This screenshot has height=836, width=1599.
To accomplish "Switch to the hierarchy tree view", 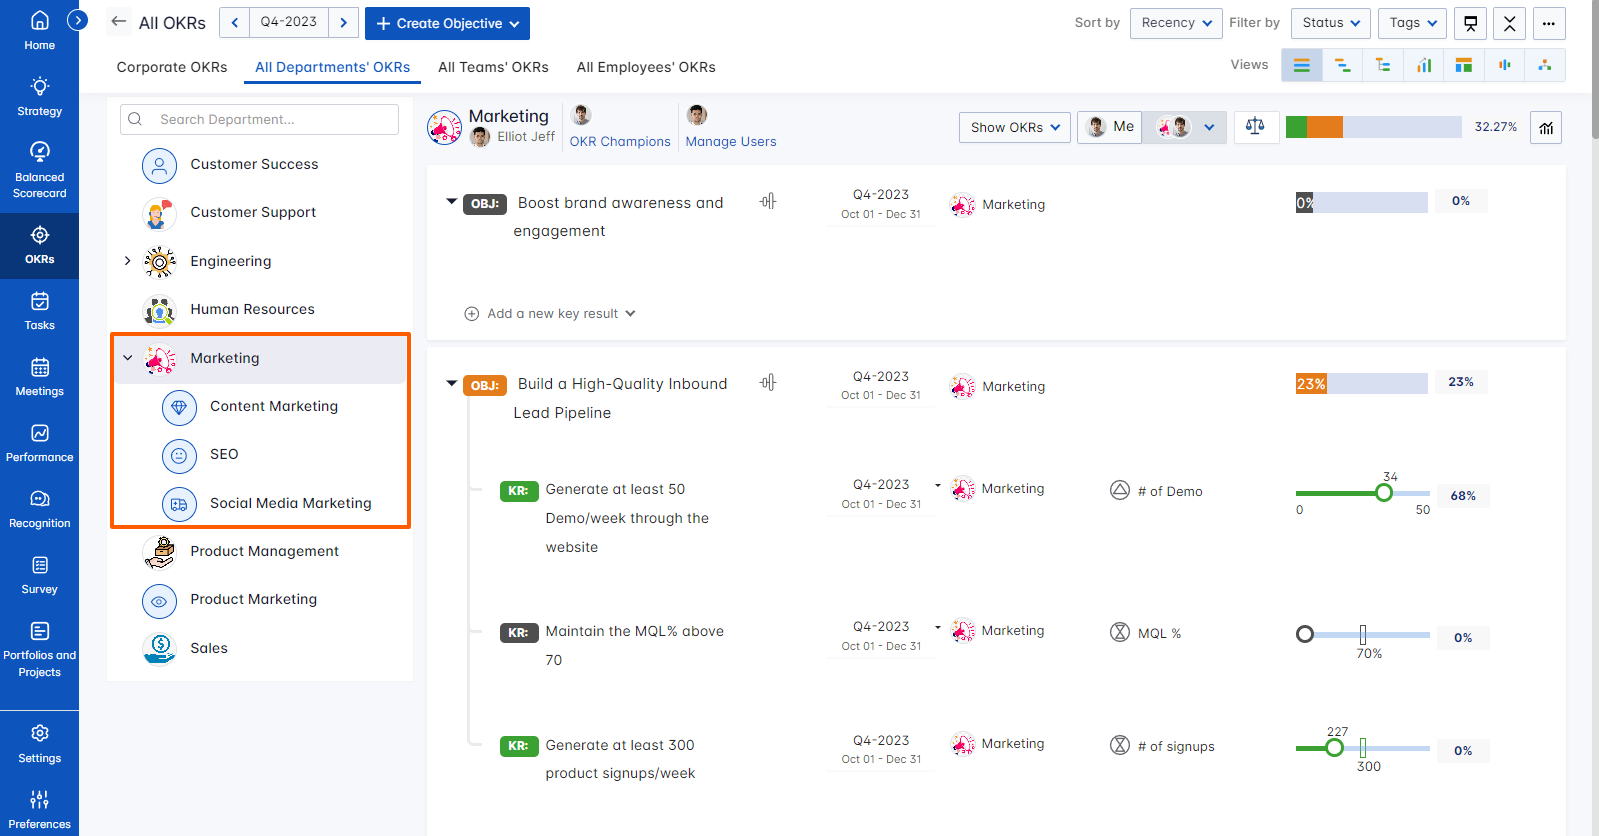I will click(x=1383, y=65).
